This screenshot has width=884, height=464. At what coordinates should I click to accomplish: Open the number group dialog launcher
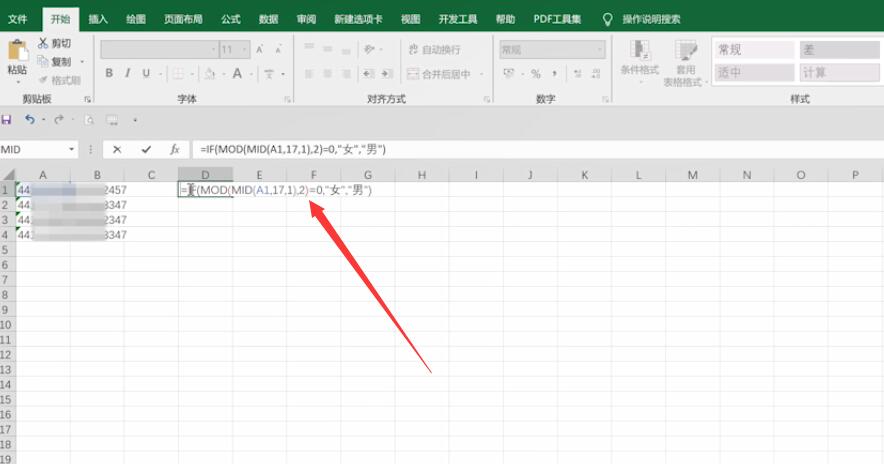(x=605, y=99)
